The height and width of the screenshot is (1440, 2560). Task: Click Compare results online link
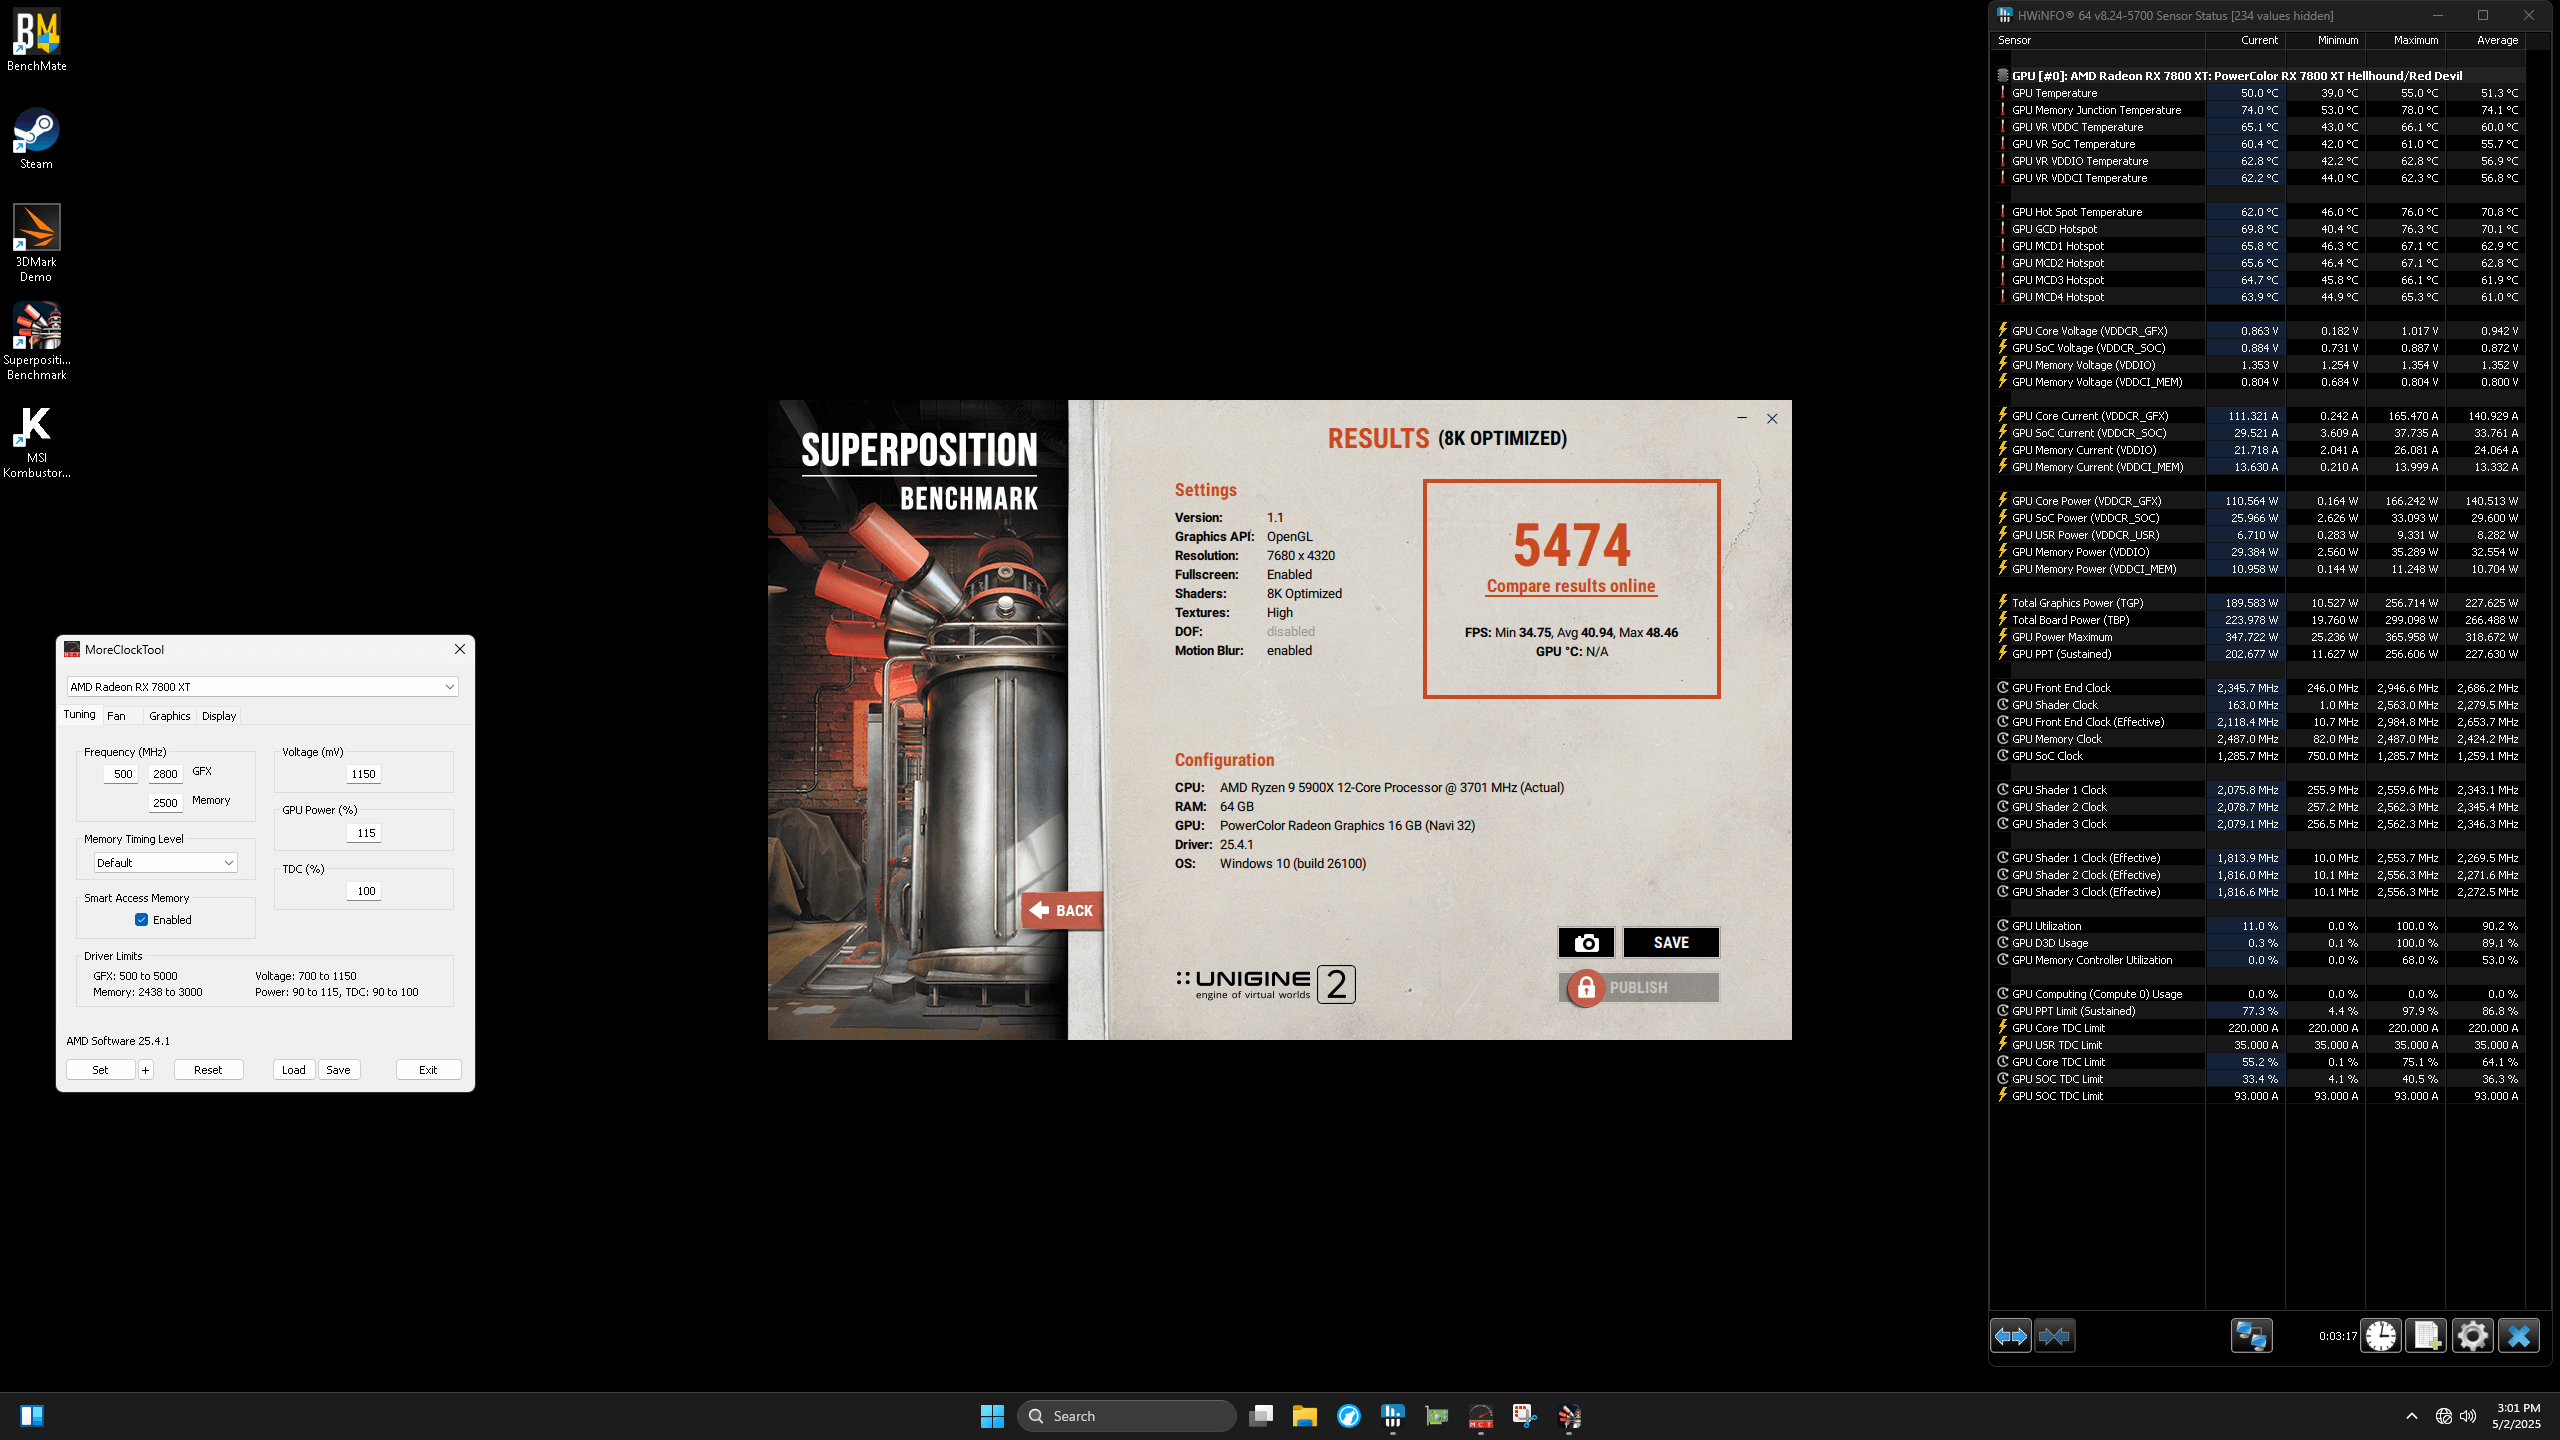1571,586
